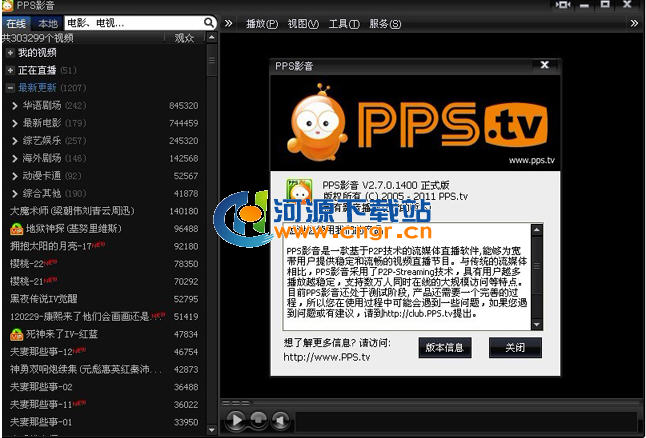
Task: Expand the 正在直播 category
Action: [x=10, y=70]
